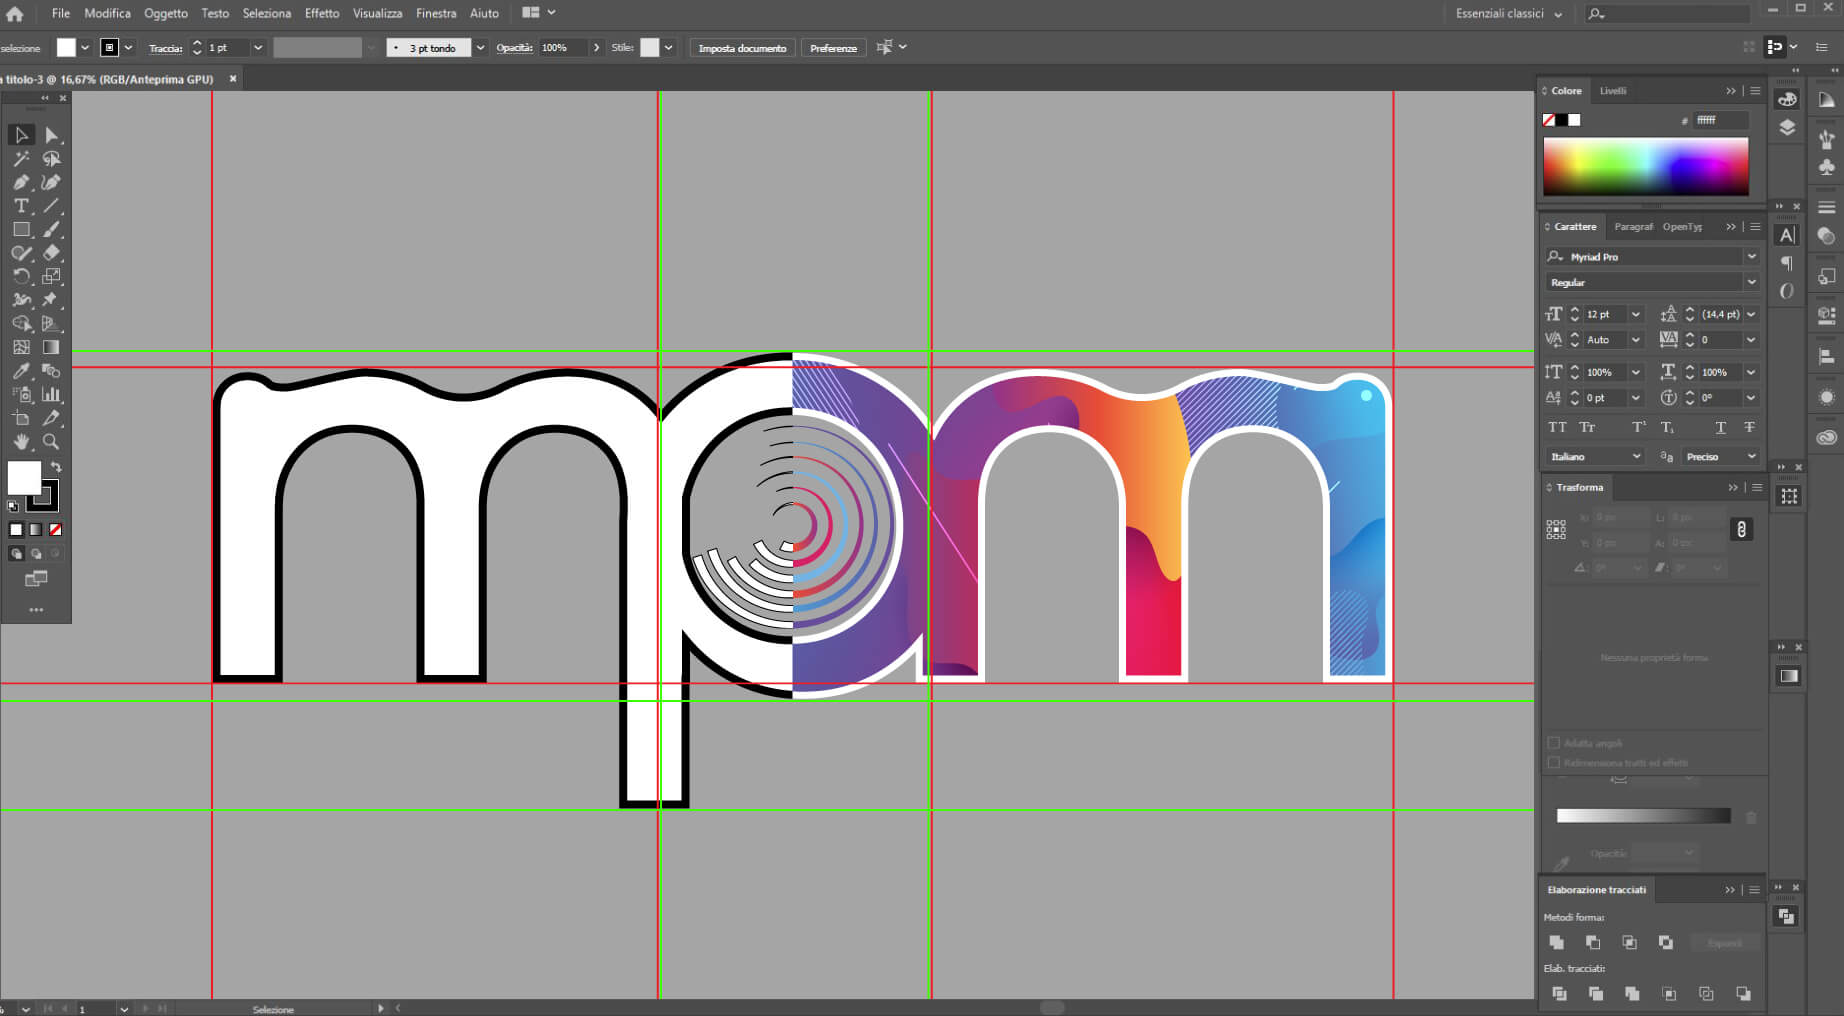Image resolution: width=1844 pixels, height=1016 pixels.
Task: Open the 3 pt tondo brush dropdown
Action: click(x=480, y=48)
